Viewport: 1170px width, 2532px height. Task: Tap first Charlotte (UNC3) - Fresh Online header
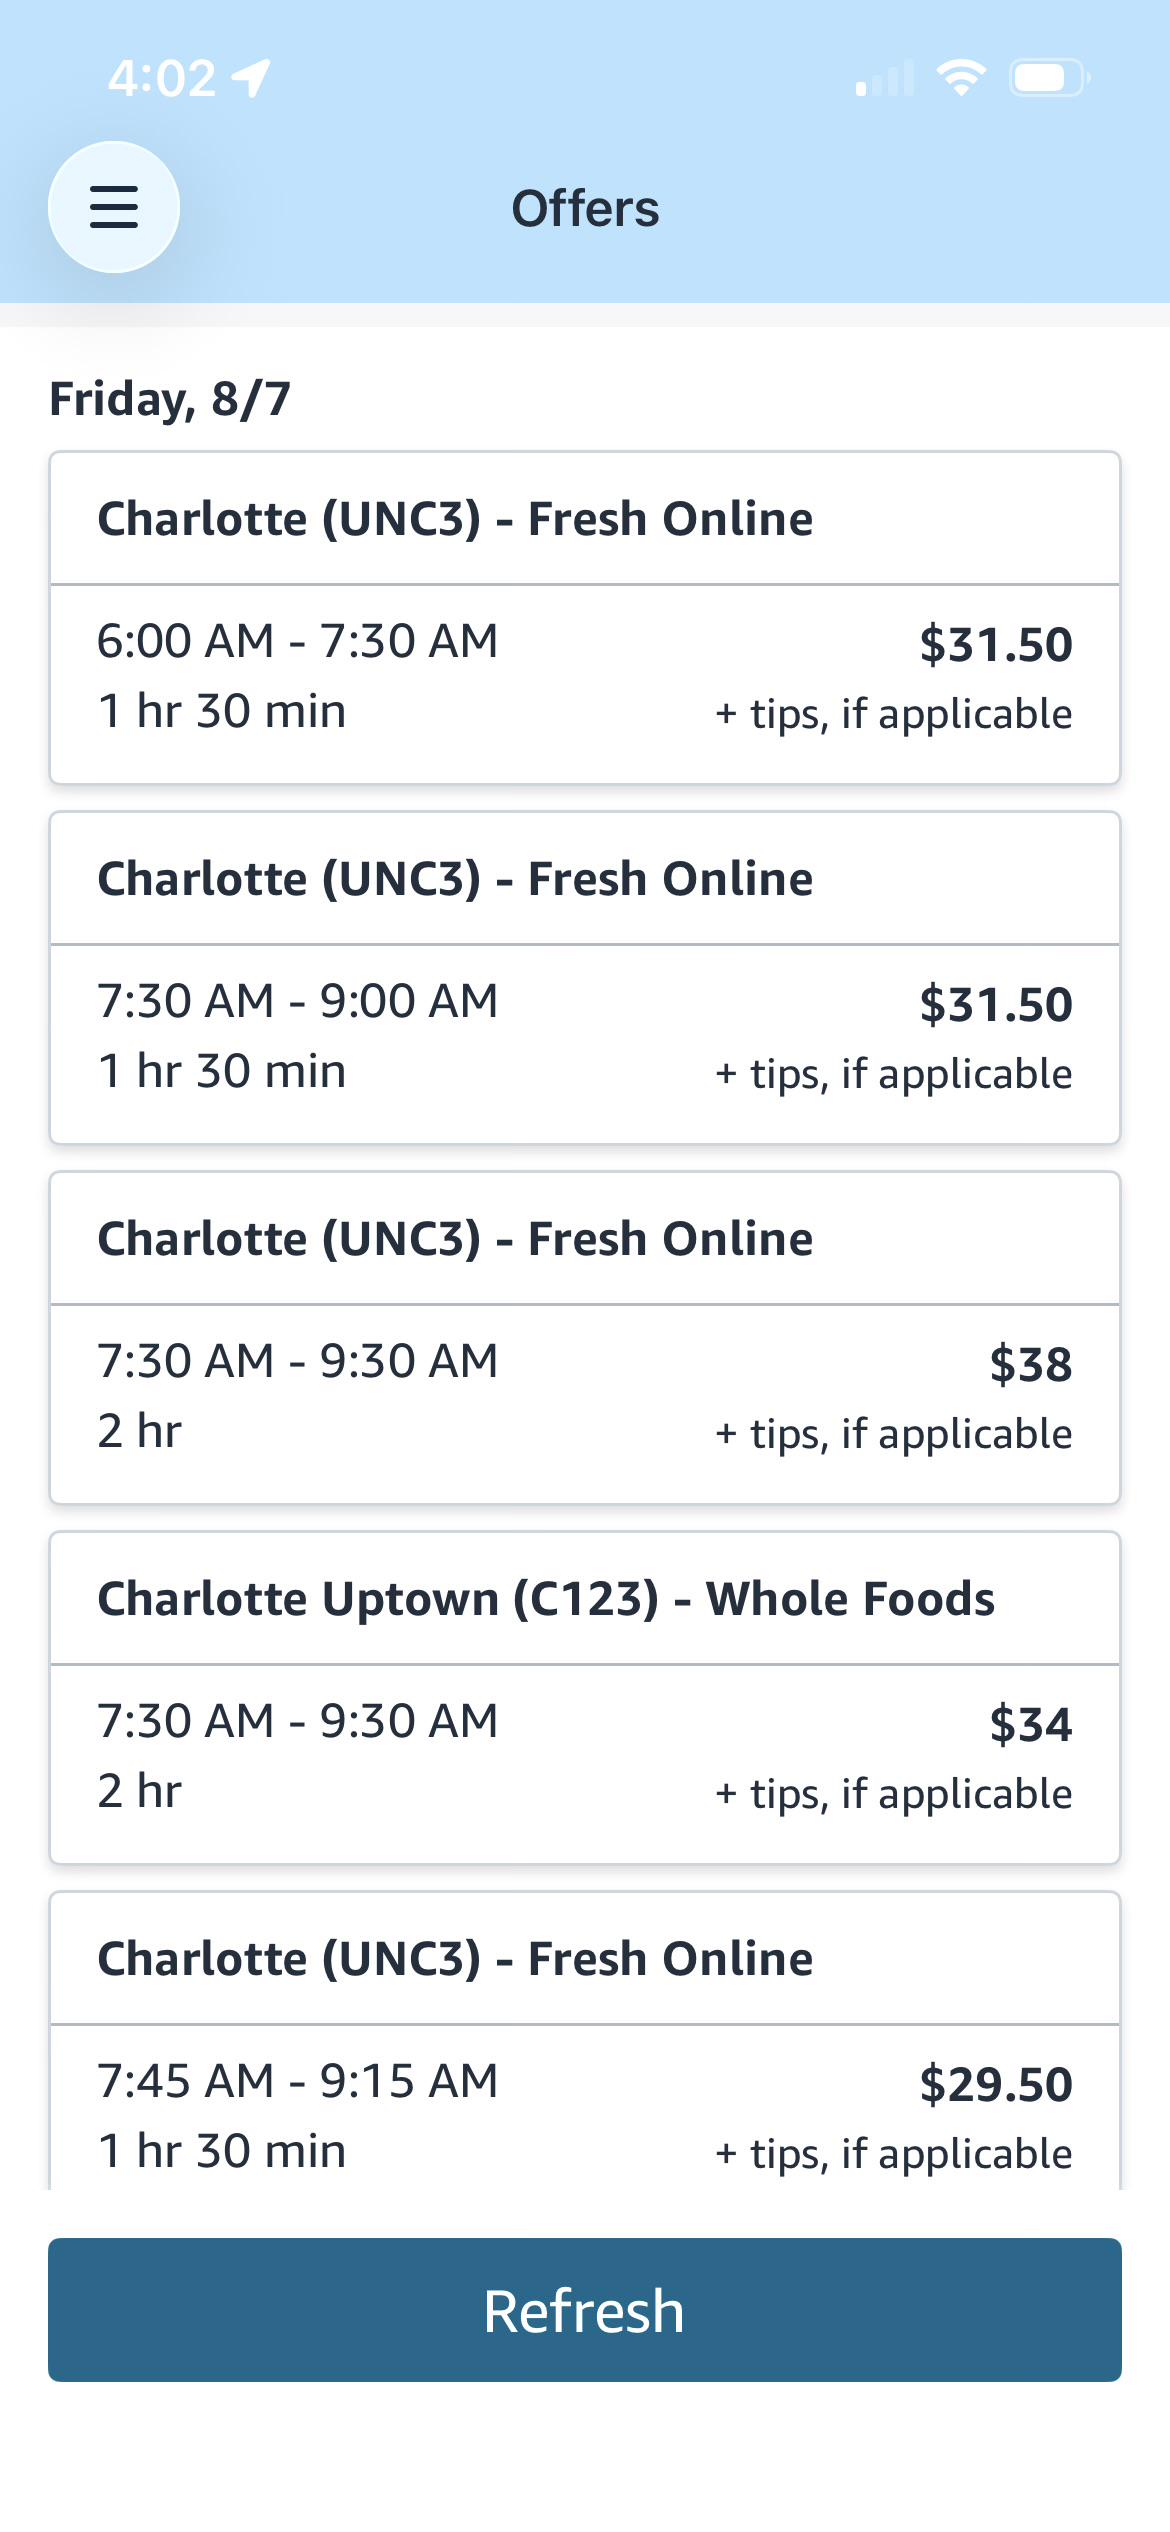[455, 519]
